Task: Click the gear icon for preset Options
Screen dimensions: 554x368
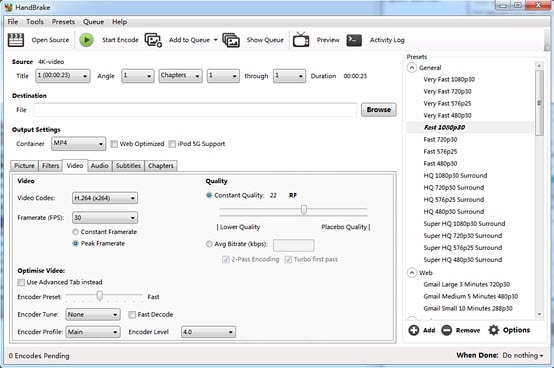Action: 494,330
